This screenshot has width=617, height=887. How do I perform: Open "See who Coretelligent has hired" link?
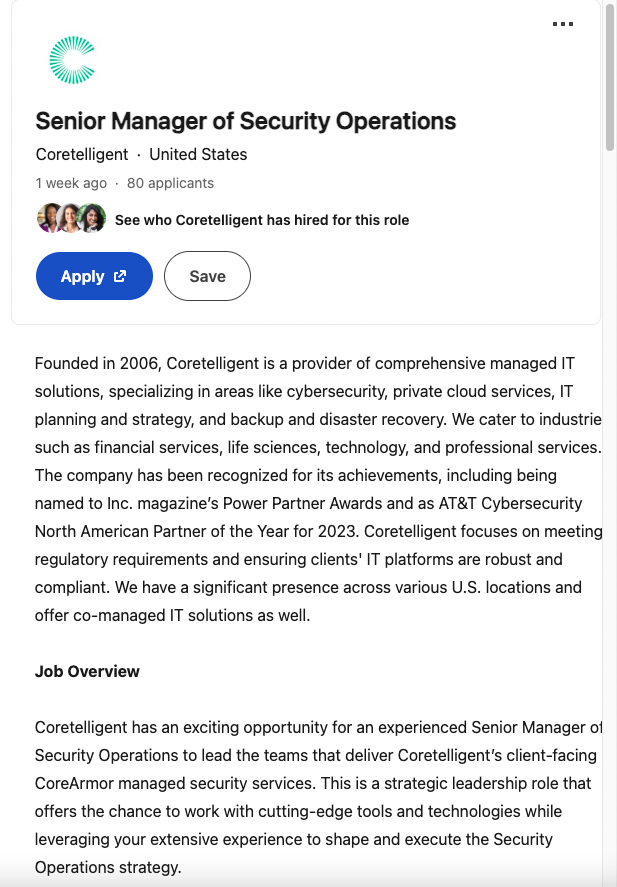[x=262, y=220]
